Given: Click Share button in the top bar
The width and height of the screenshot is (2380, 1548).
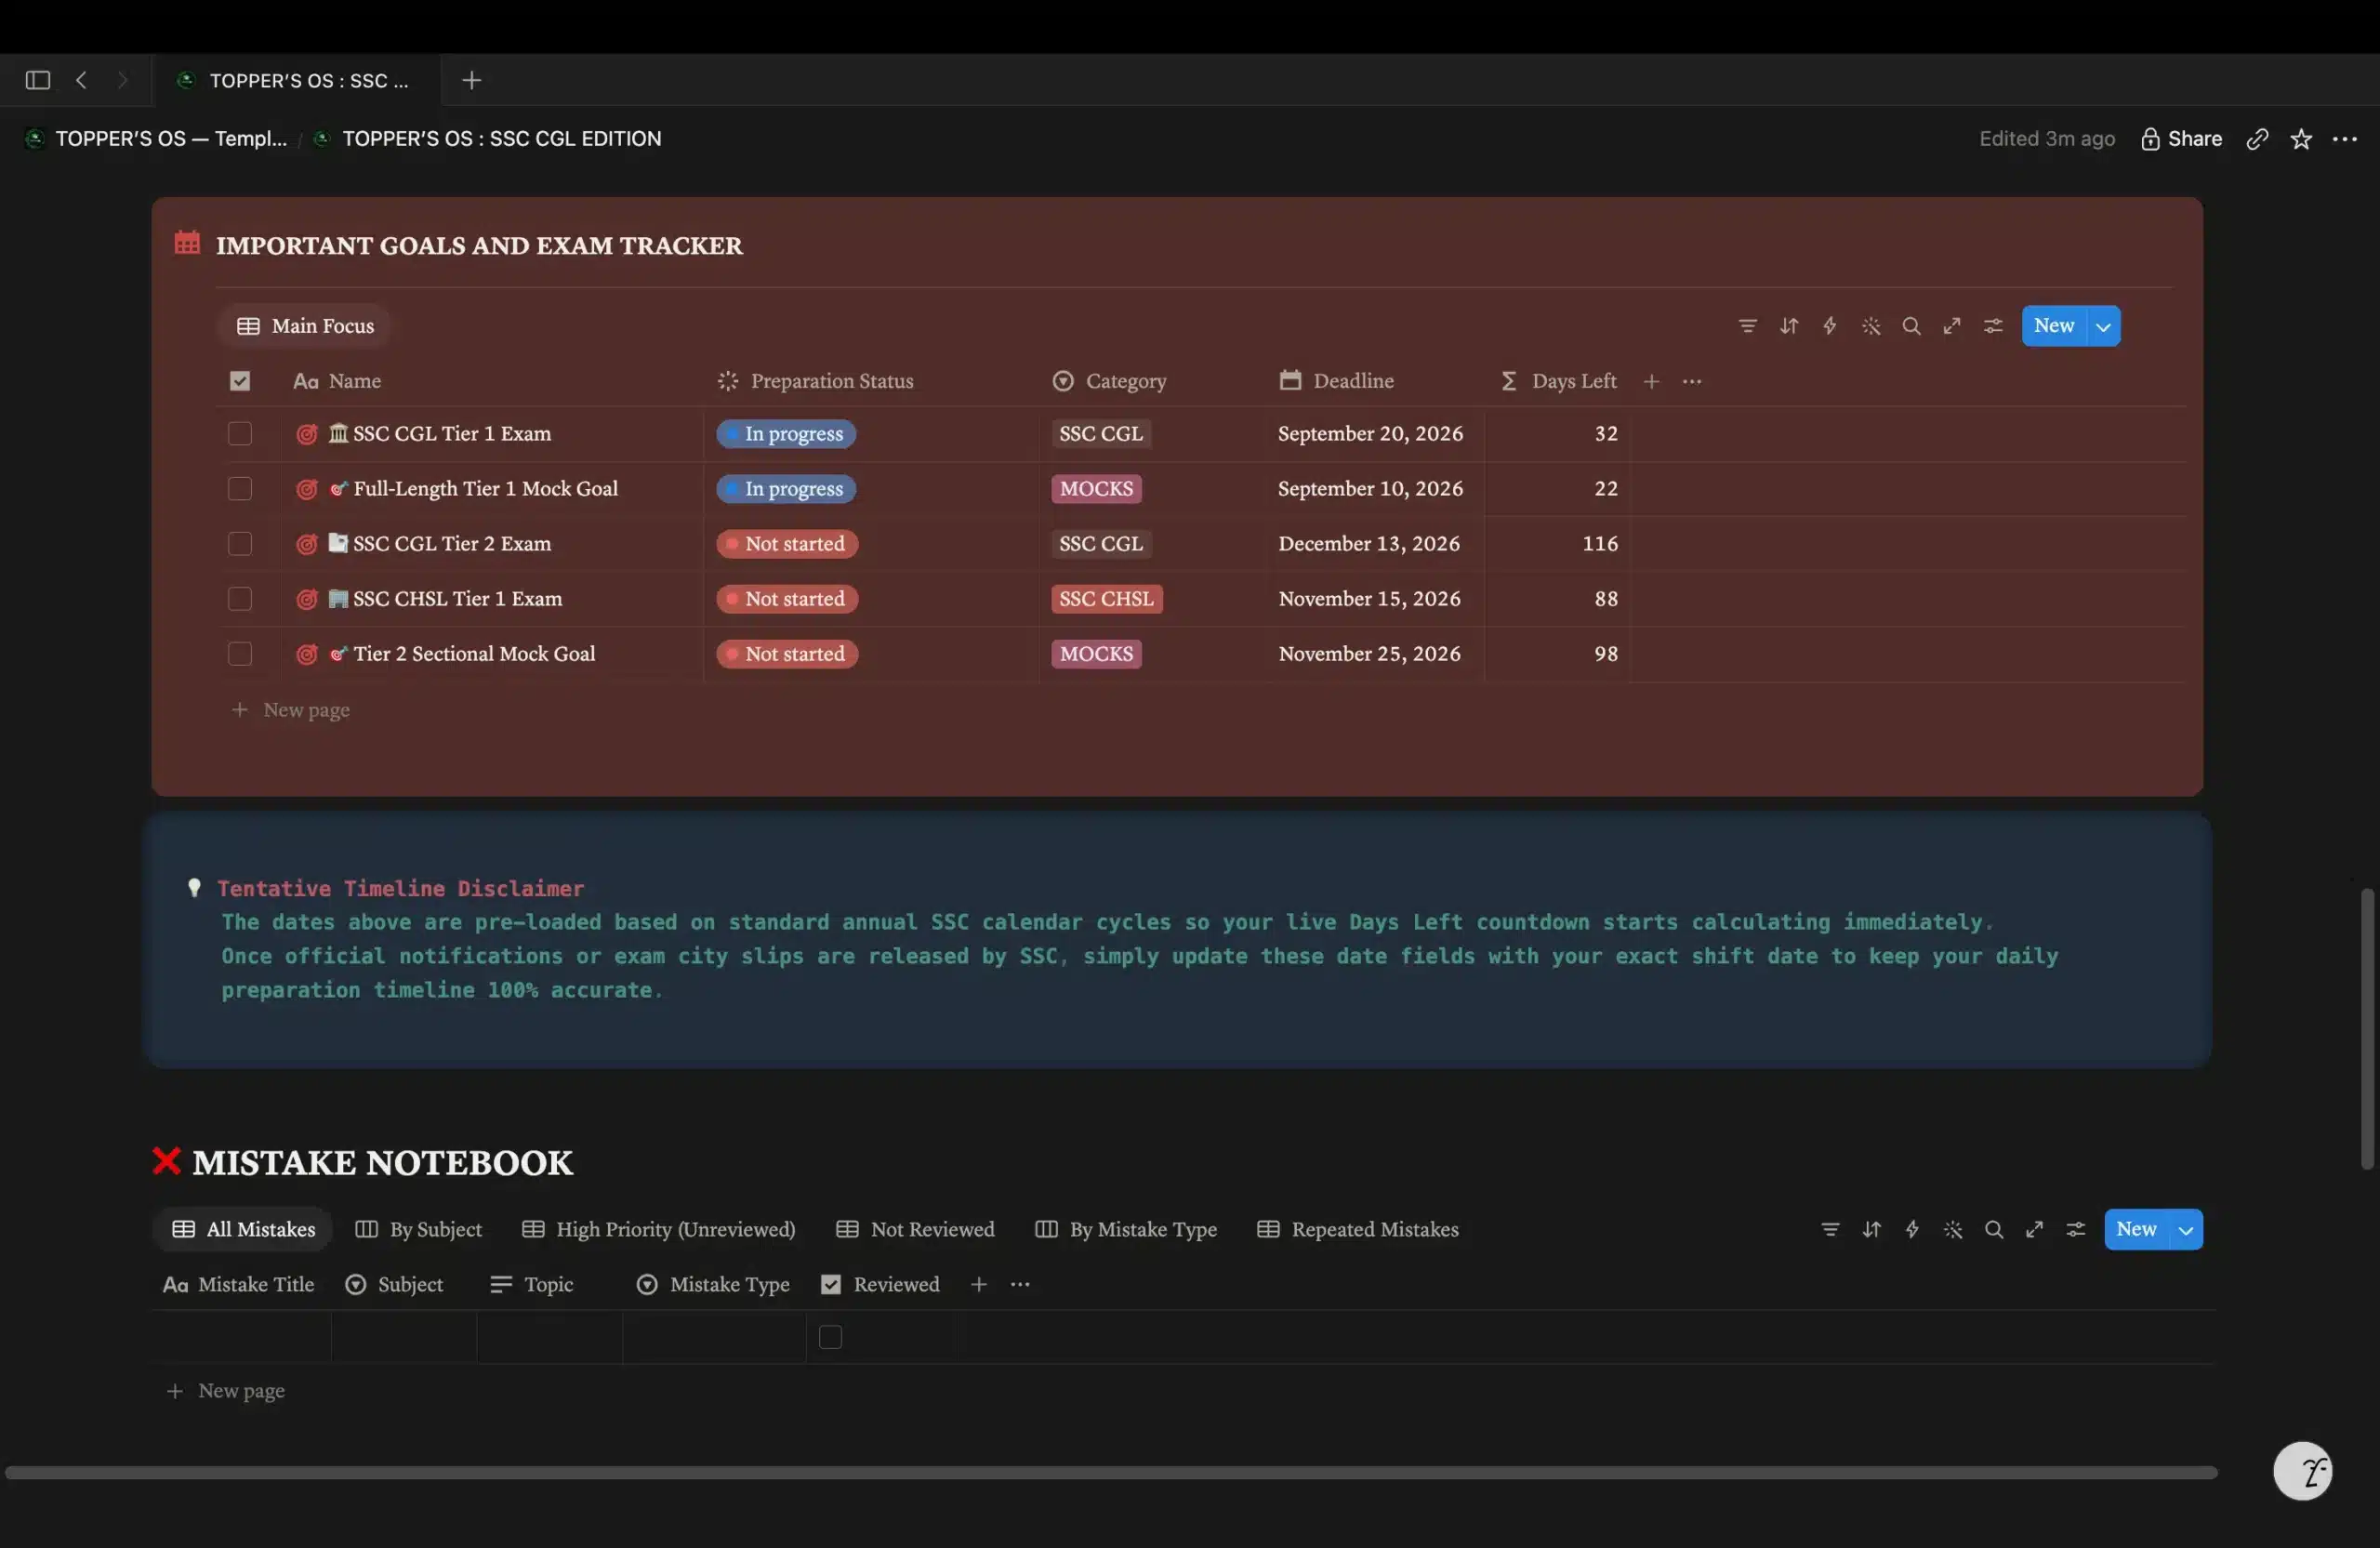Looking at the screenshot, I should 2181,139.
